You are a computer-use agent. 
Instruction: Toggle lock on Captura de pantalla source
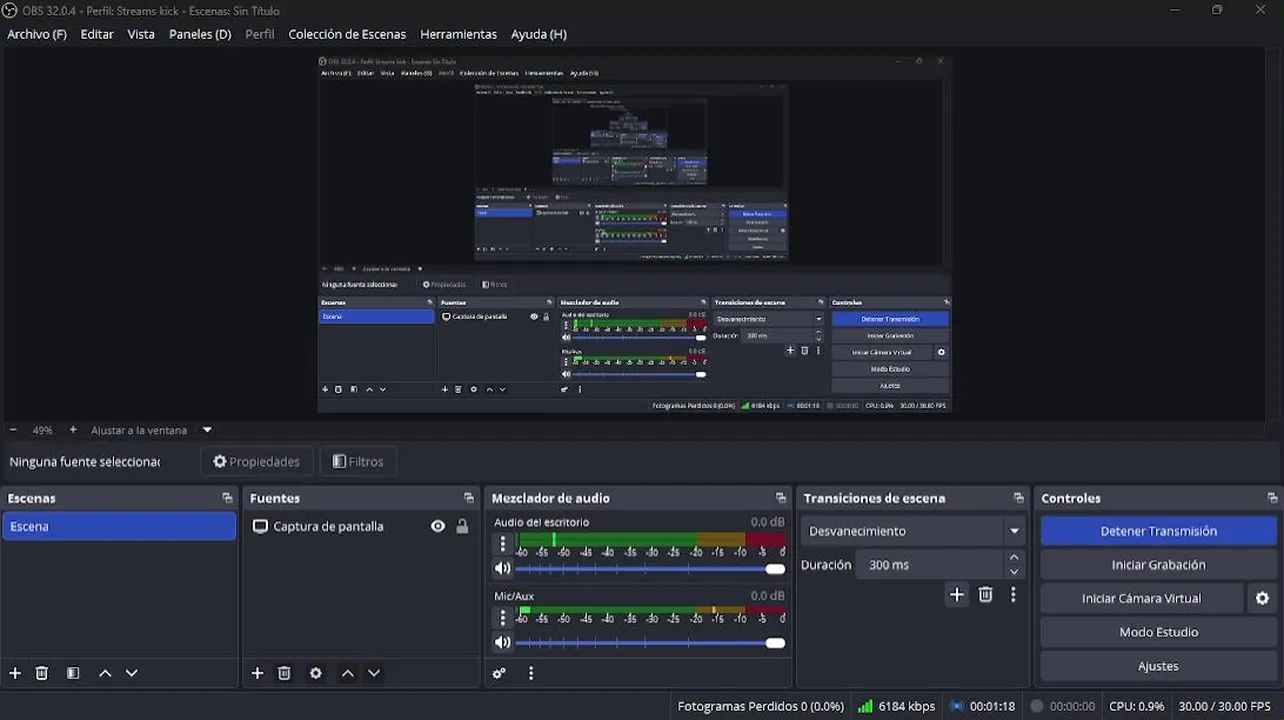pos(462,526)
